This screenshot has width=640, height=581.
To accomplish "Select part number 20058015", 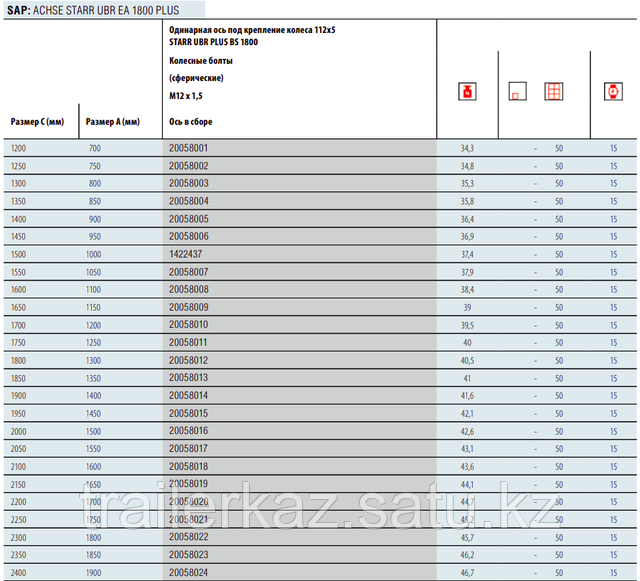I will [x=189, y=413].
